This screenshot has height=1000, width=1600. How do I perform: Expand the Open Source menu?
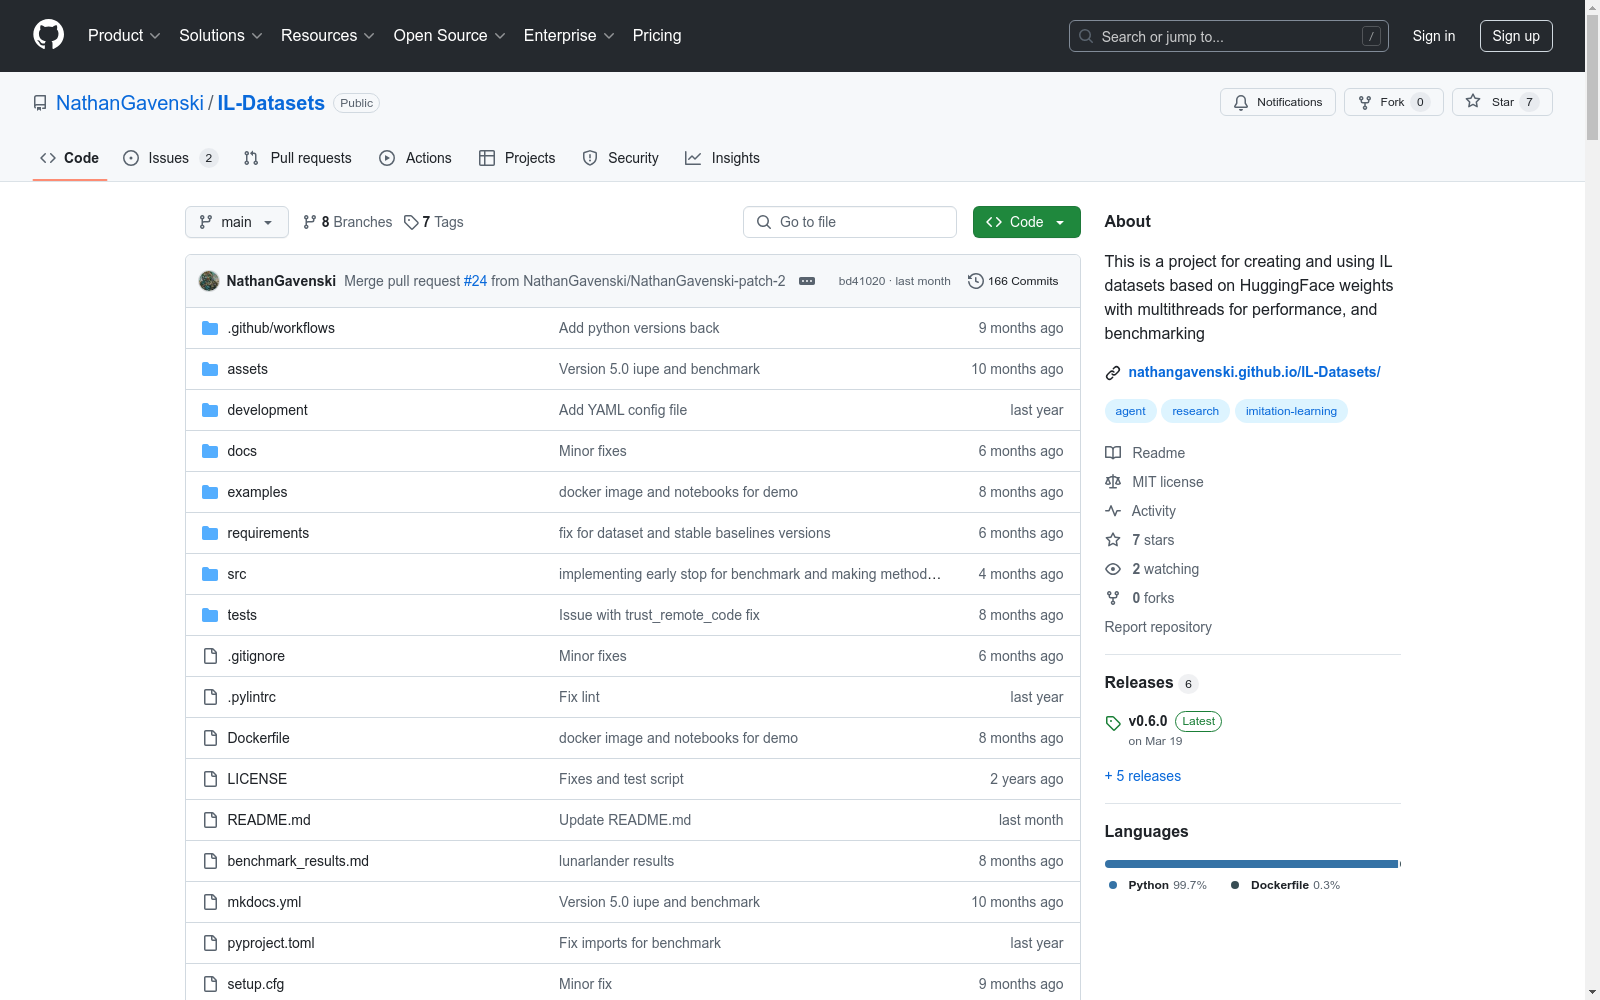click(x=450, y=35)
